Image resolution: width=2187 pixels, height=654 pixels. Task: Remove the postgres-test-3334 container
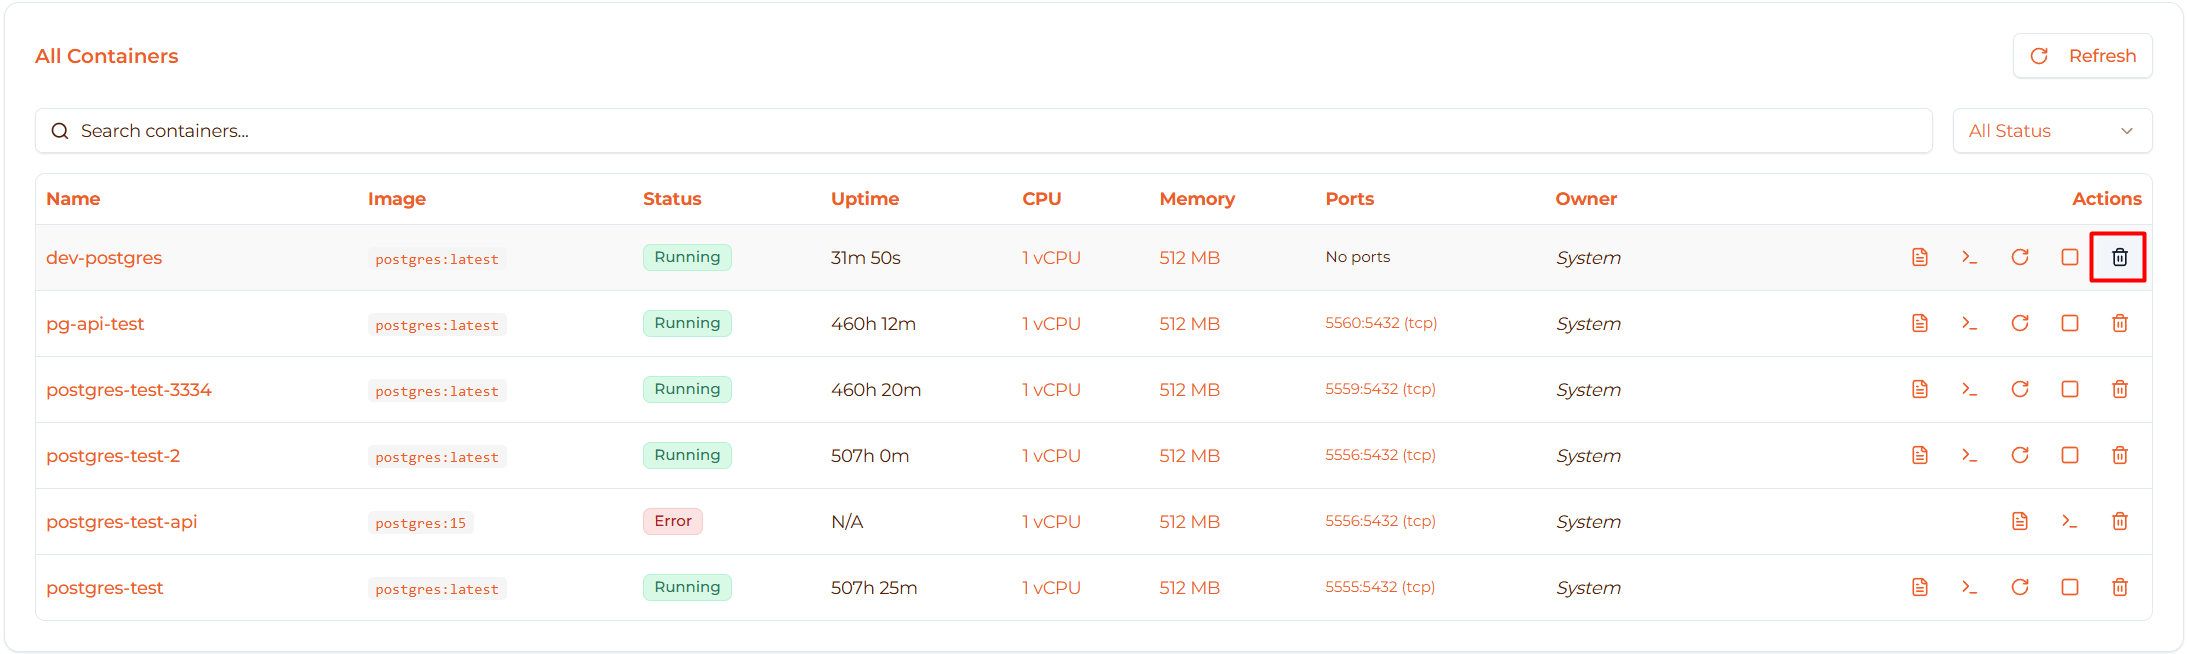2119,390
